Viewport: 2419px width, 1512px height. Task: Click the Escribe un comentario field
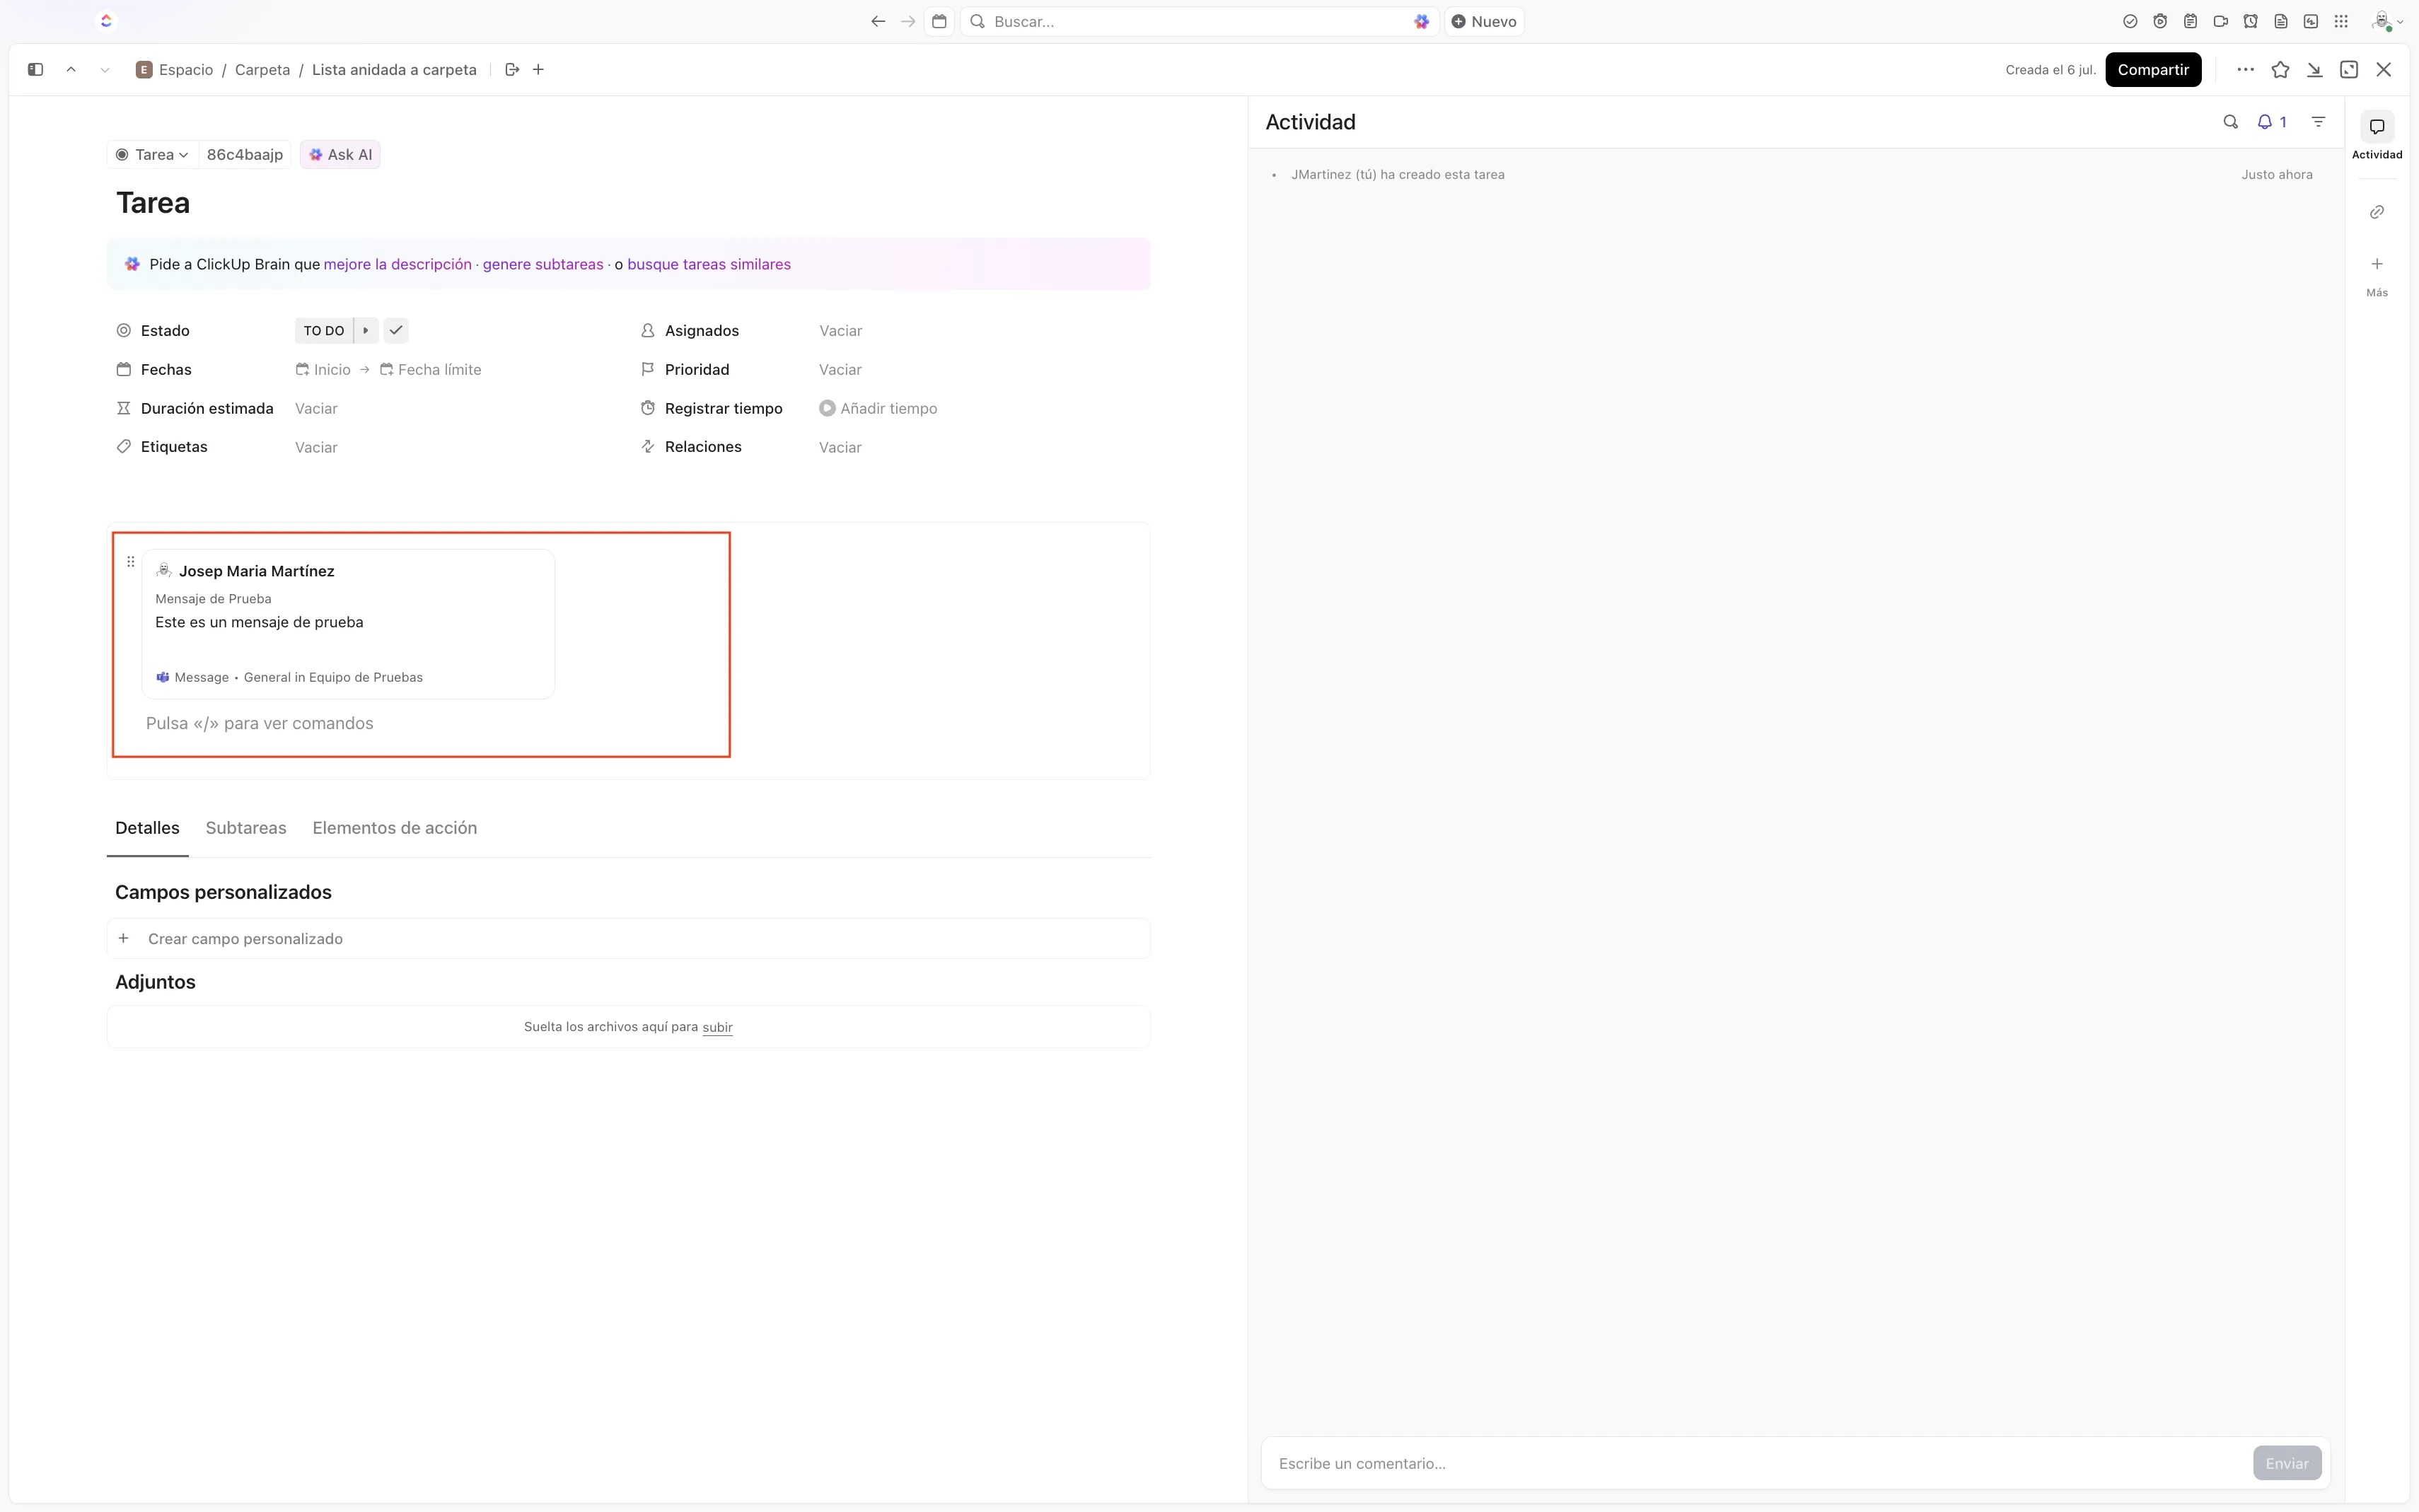pyautogui.click(x=1755, y=1463)
